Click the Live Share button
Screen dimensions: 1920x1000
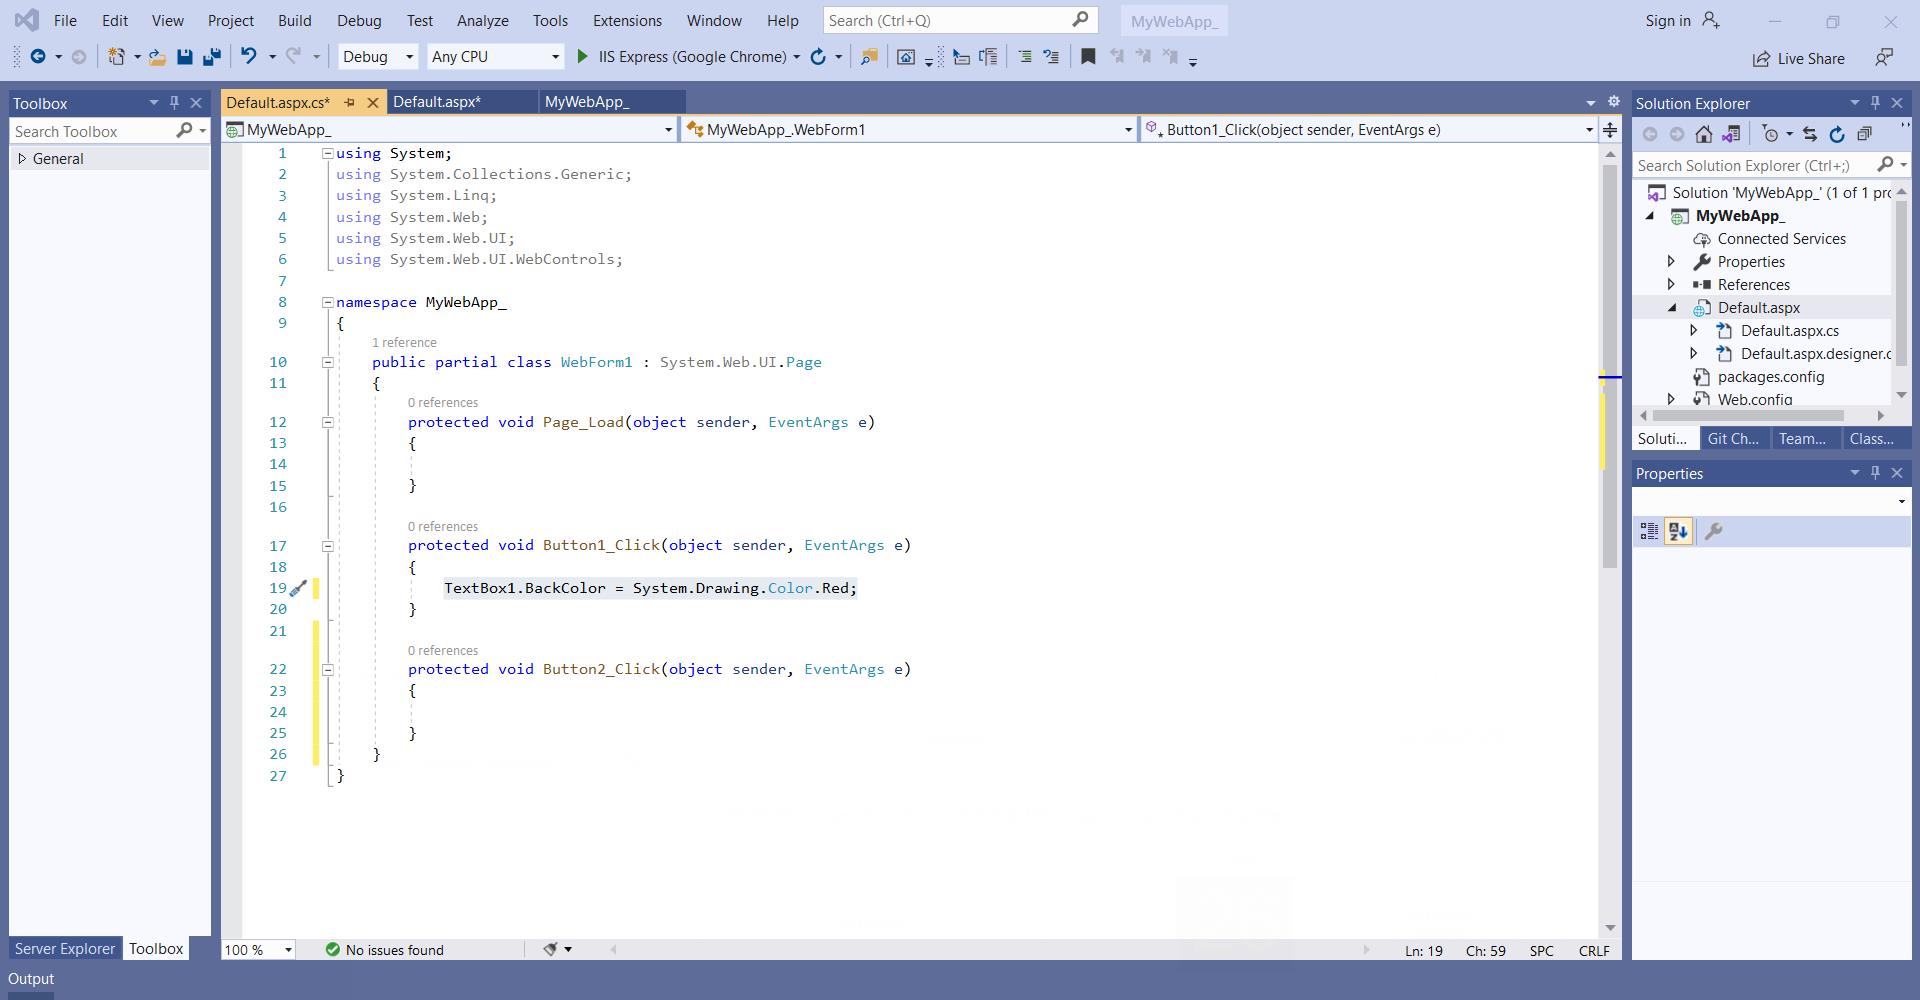1798,59
